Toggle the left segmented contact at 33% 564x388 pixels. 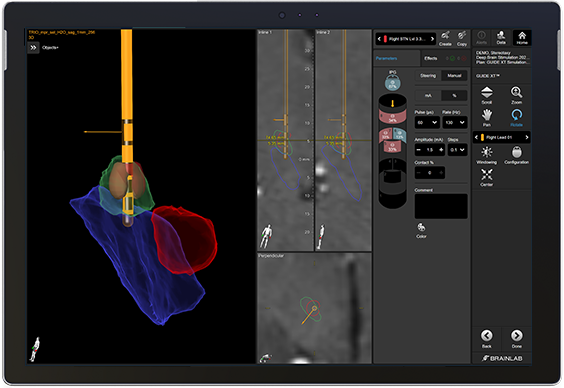point(385,135)
